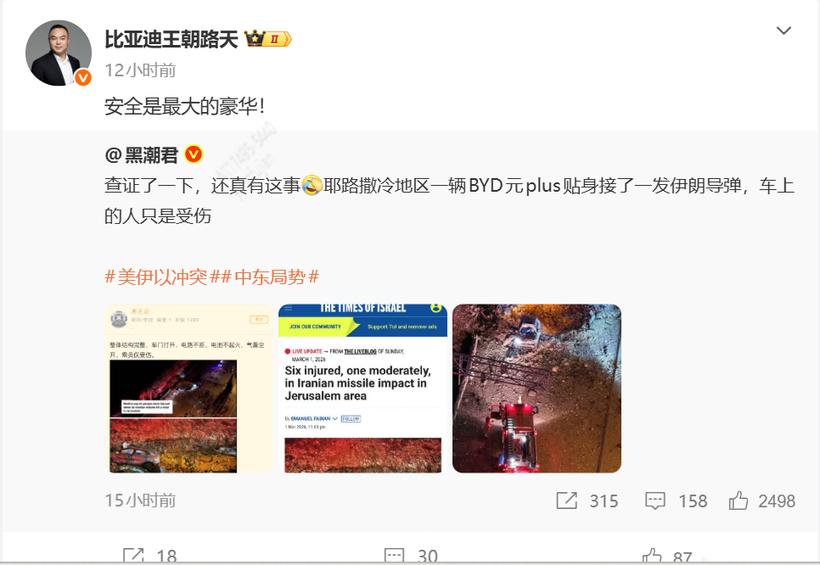The height and width of the screenshot is (565, 820).
Task: Click the bottom comment icon showing 30
Action: (394, 556)
